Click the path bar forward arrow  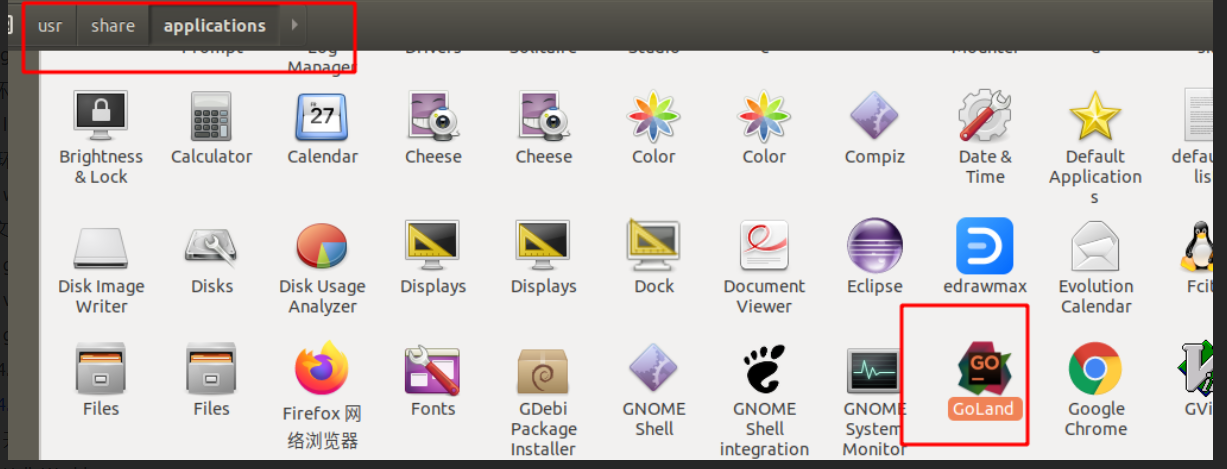294,26
